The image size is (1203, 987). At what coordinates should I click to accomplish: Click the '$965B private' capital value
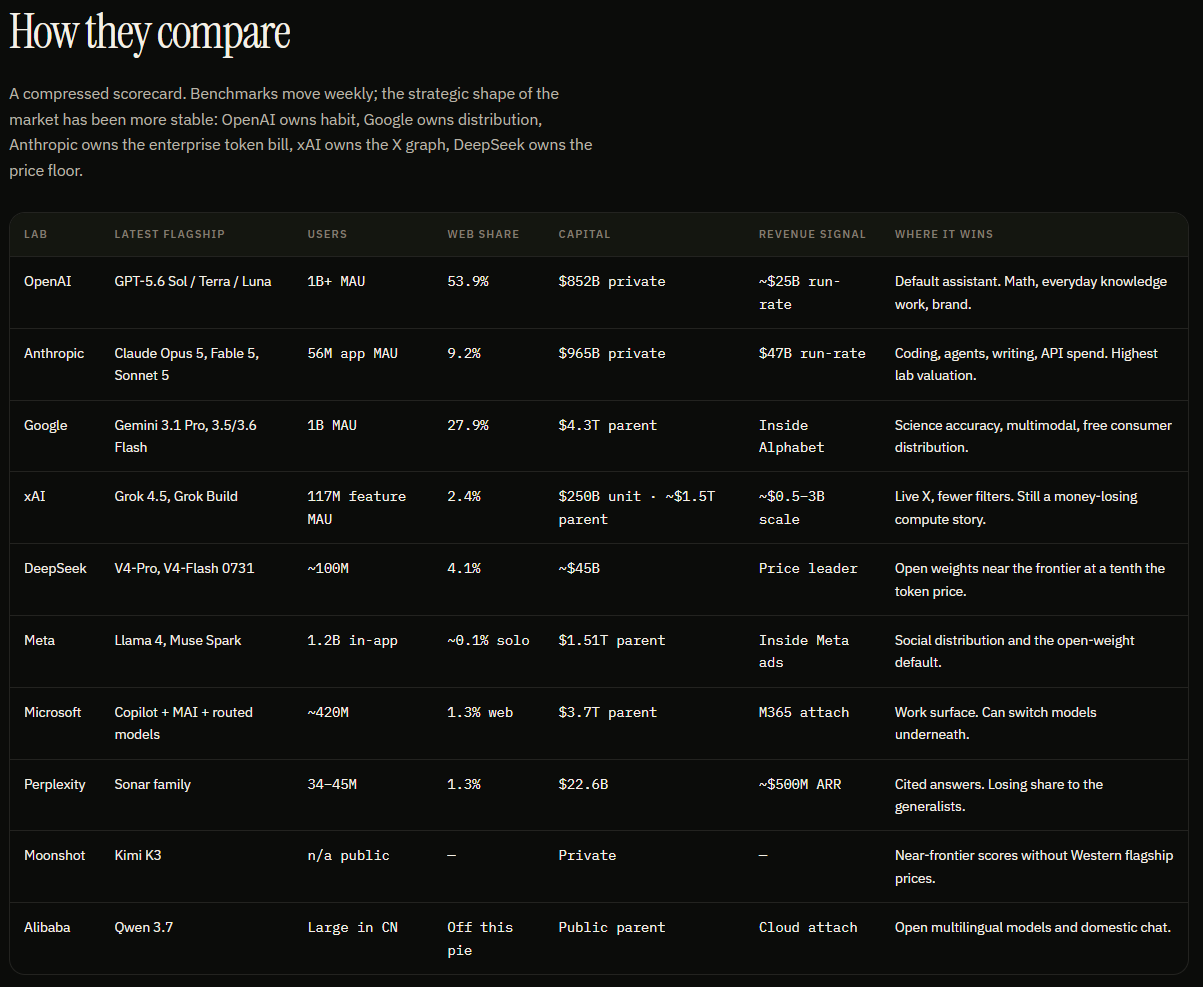coord(612,353)
